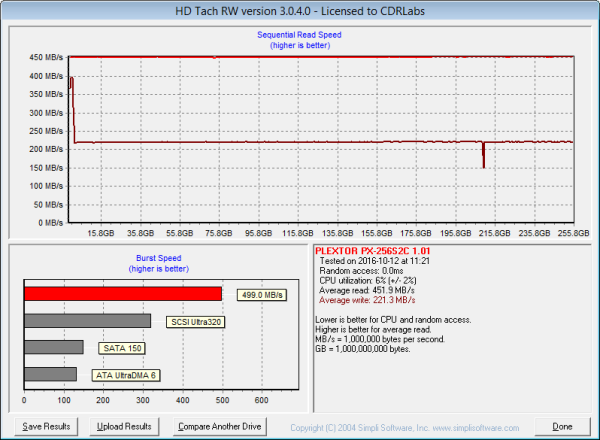Click the 499.0 MB/s burst label
Image resolution: width=600 pixels, height=440 pixels.
(x=262, y=295)
